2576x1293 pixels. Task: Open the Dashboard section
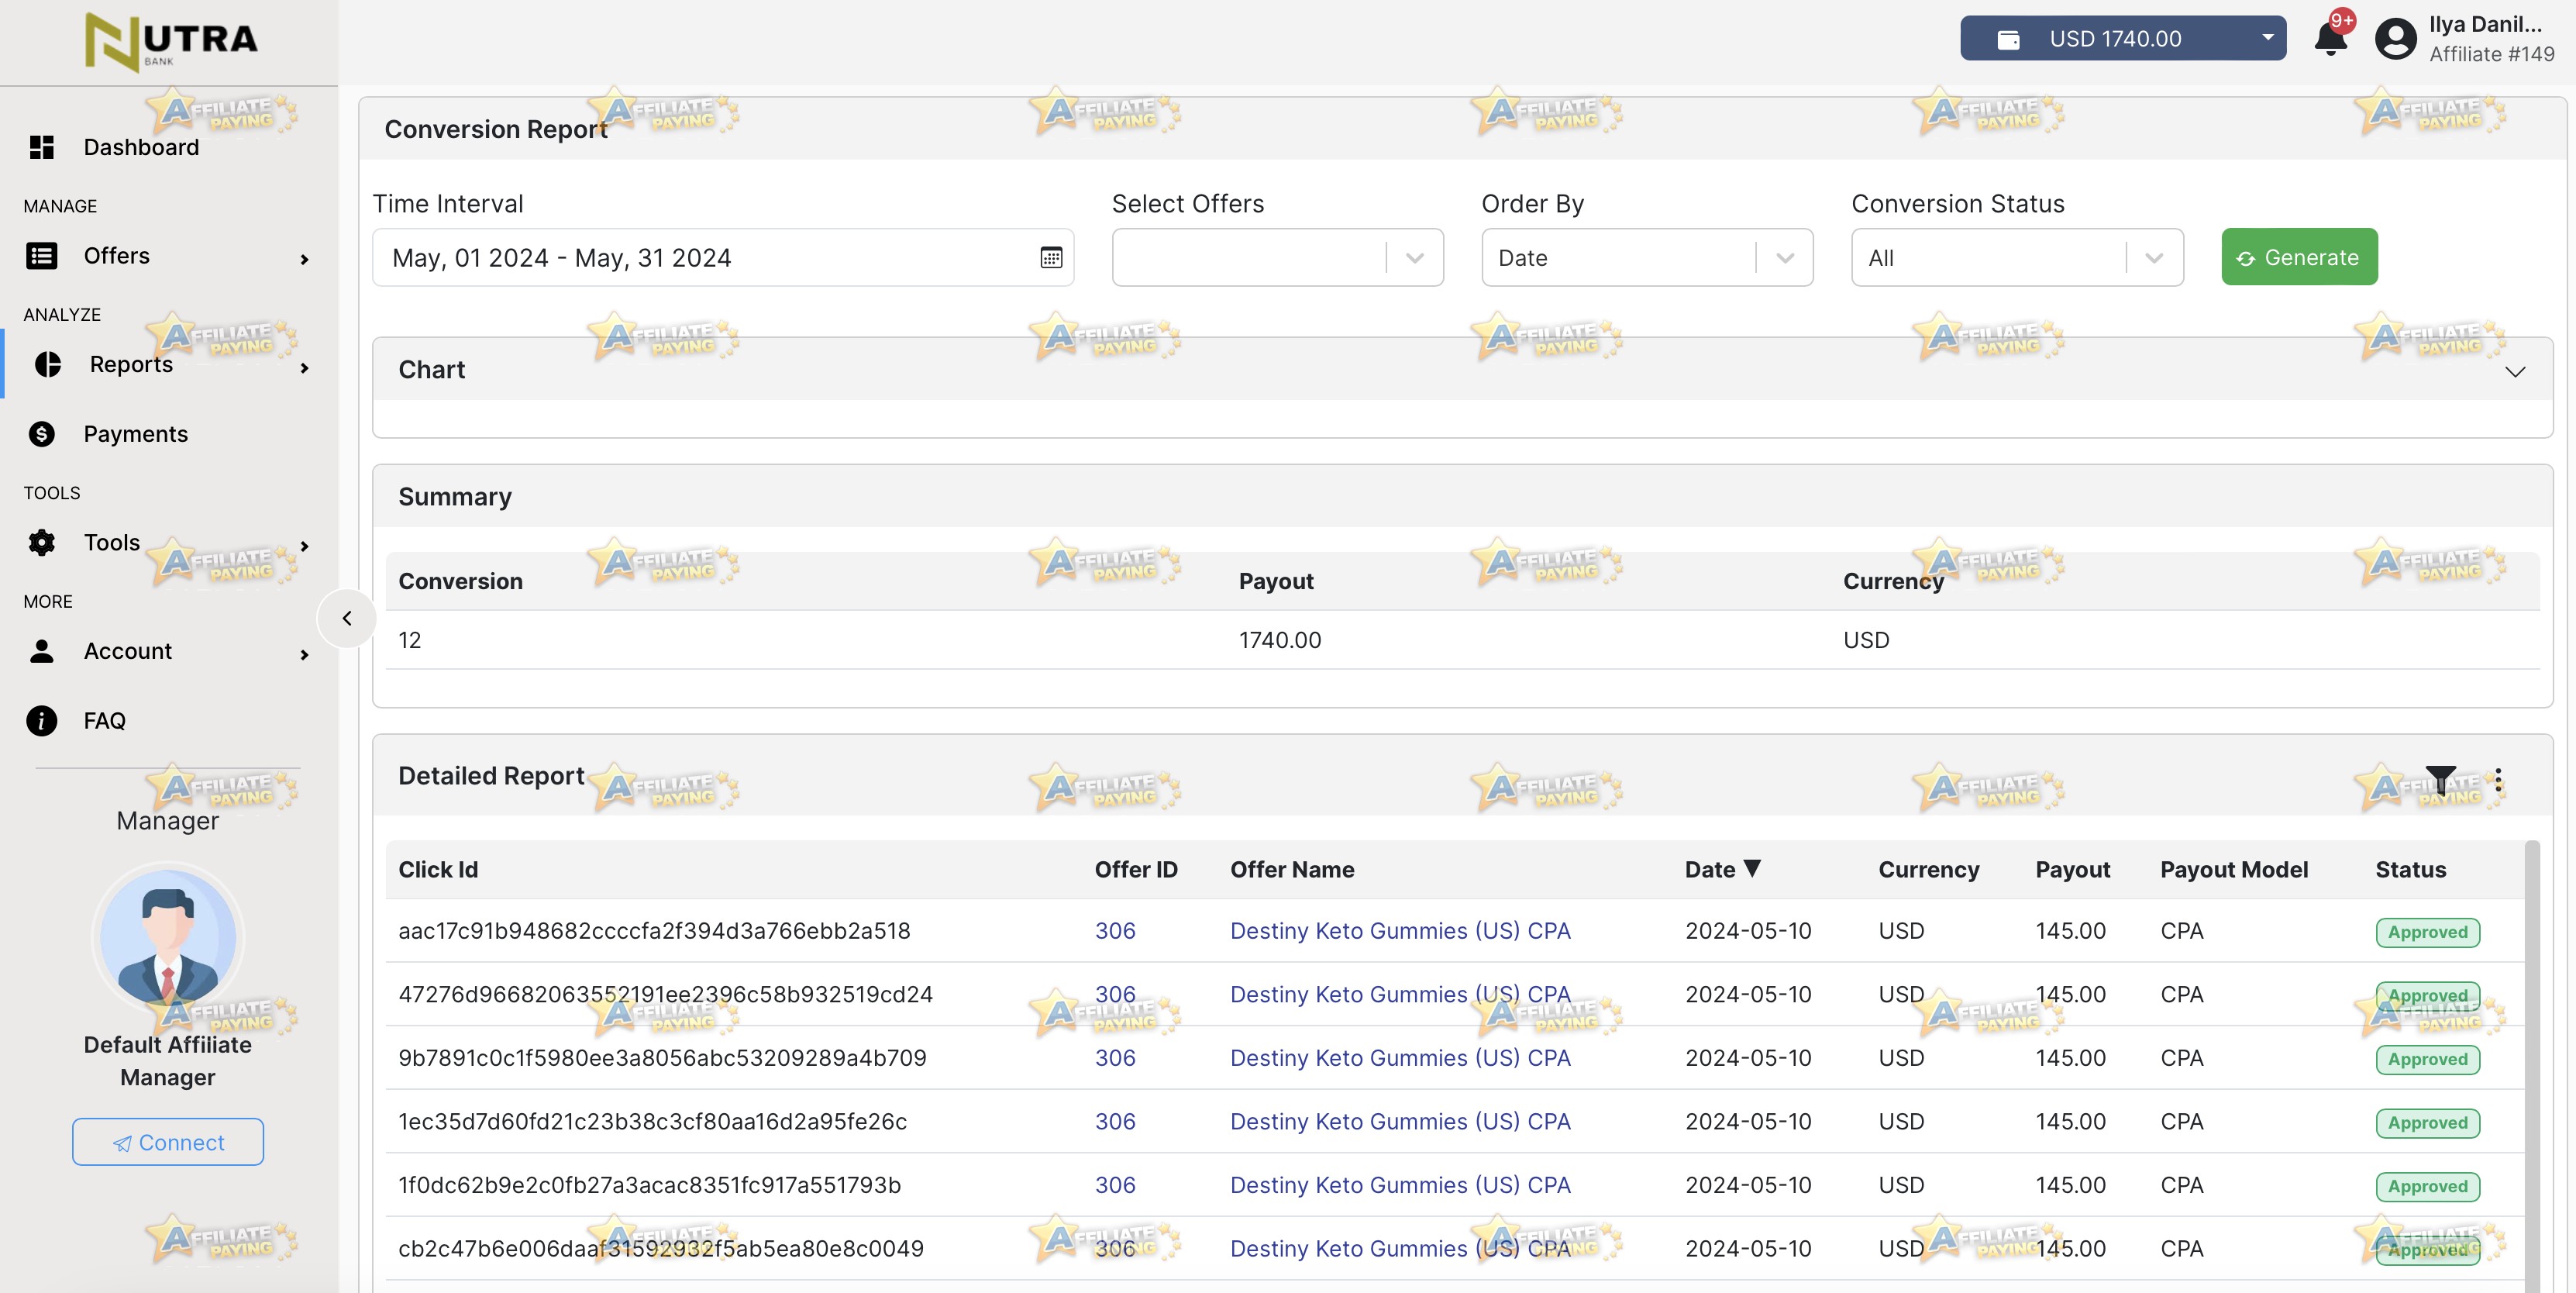click(x=140, y=147)
